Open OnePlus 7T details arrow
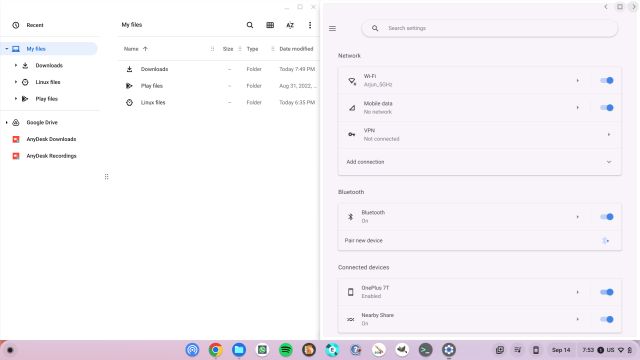This screenshot has width=640, height=360. coord(578,292)
